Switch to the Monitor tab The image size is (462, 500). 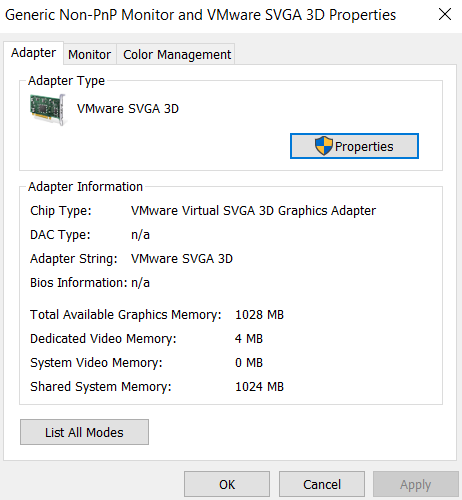coord(90,54)
